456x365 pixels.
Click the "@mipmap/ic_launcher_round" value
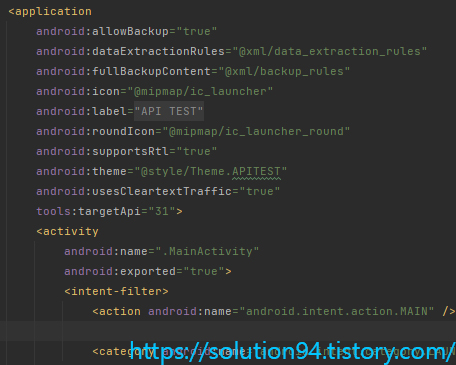(256, 131)
